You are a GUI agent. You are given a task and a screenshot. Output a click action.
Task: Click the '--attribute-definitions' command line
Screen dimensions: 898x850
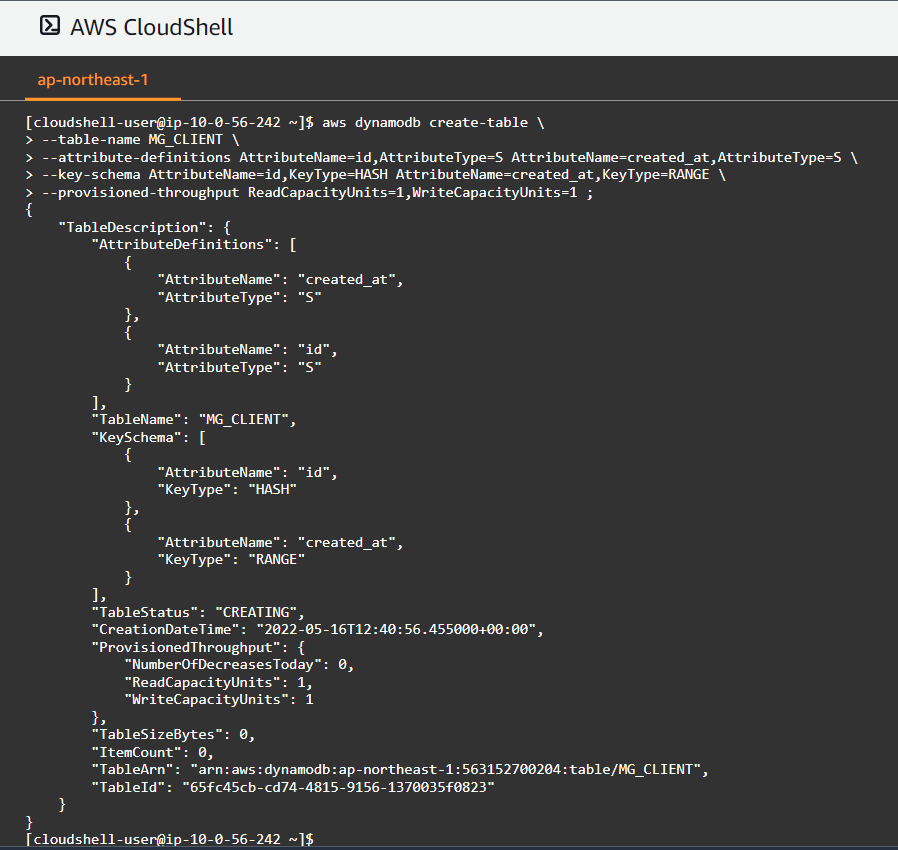(442, 158)
